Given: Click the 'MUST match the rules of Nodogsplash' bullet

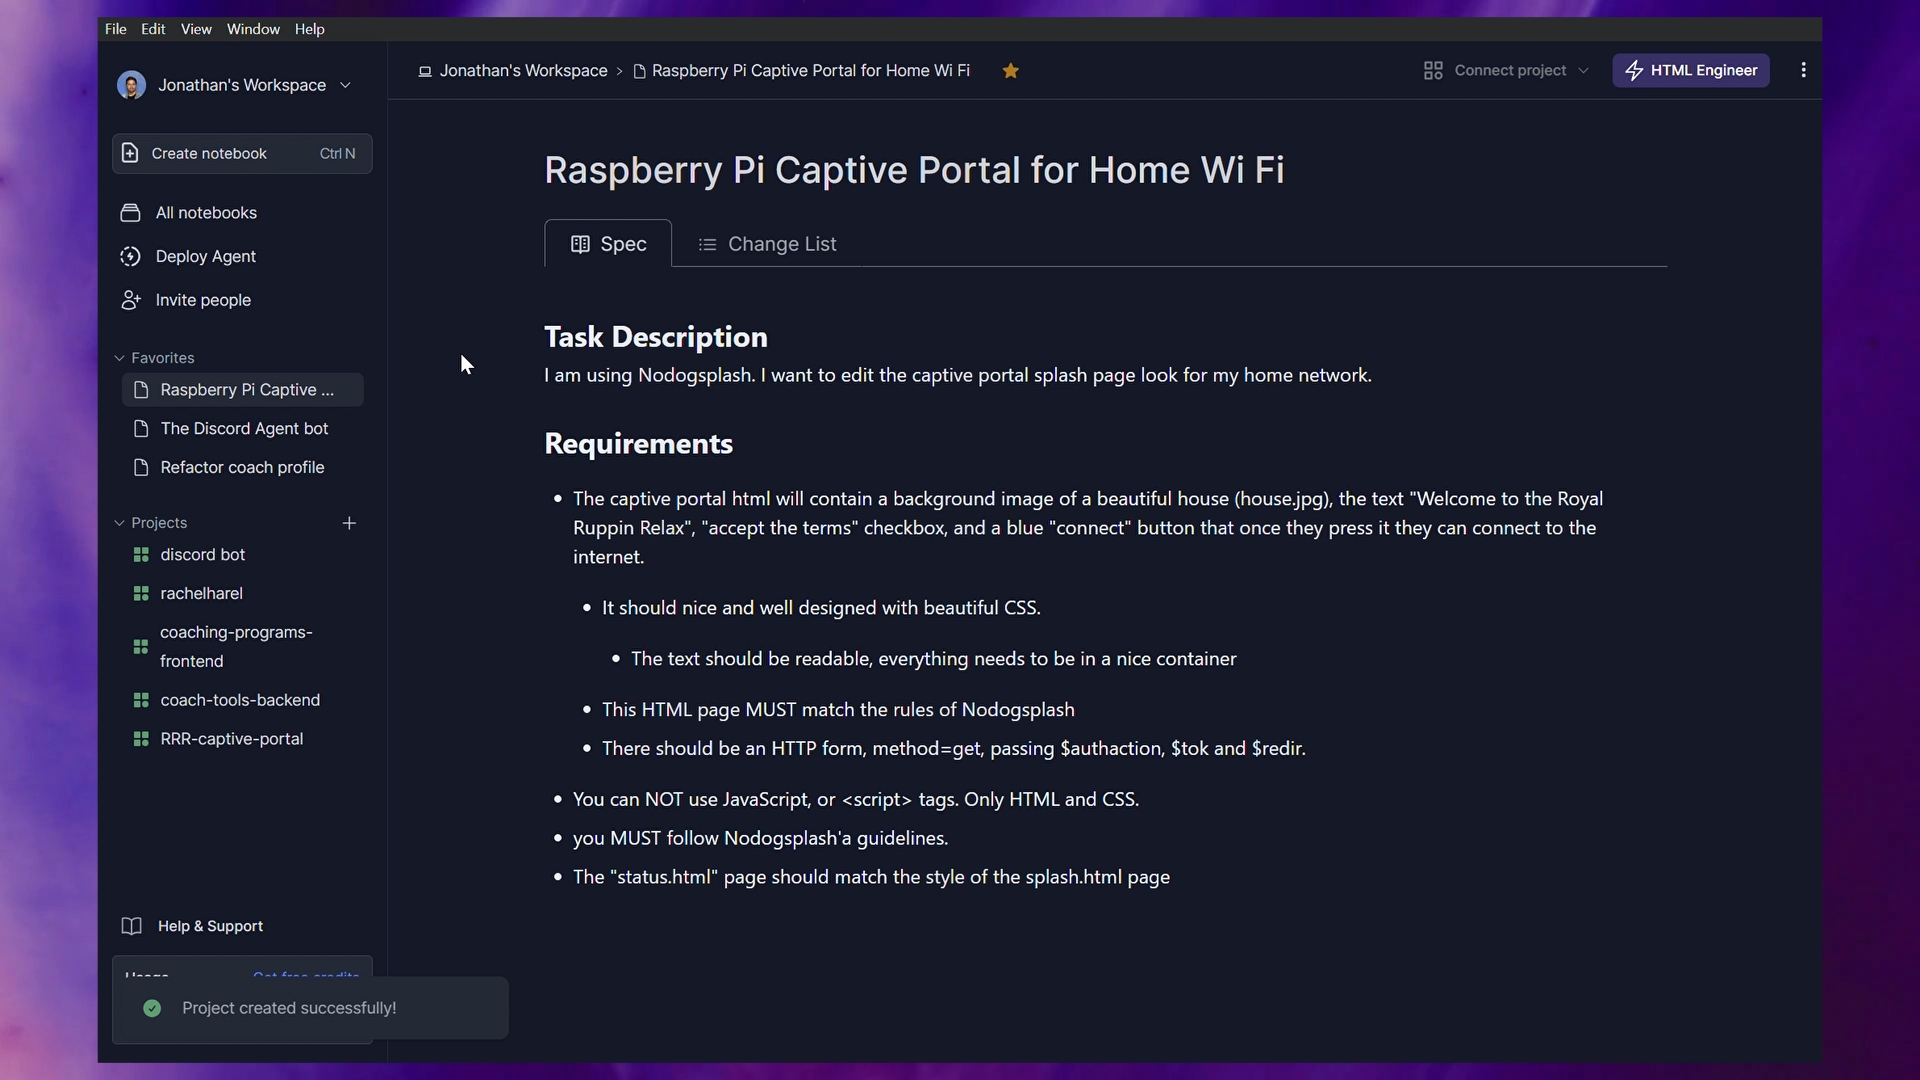Looking at the screenshot, I should click(x=838, y=710).
